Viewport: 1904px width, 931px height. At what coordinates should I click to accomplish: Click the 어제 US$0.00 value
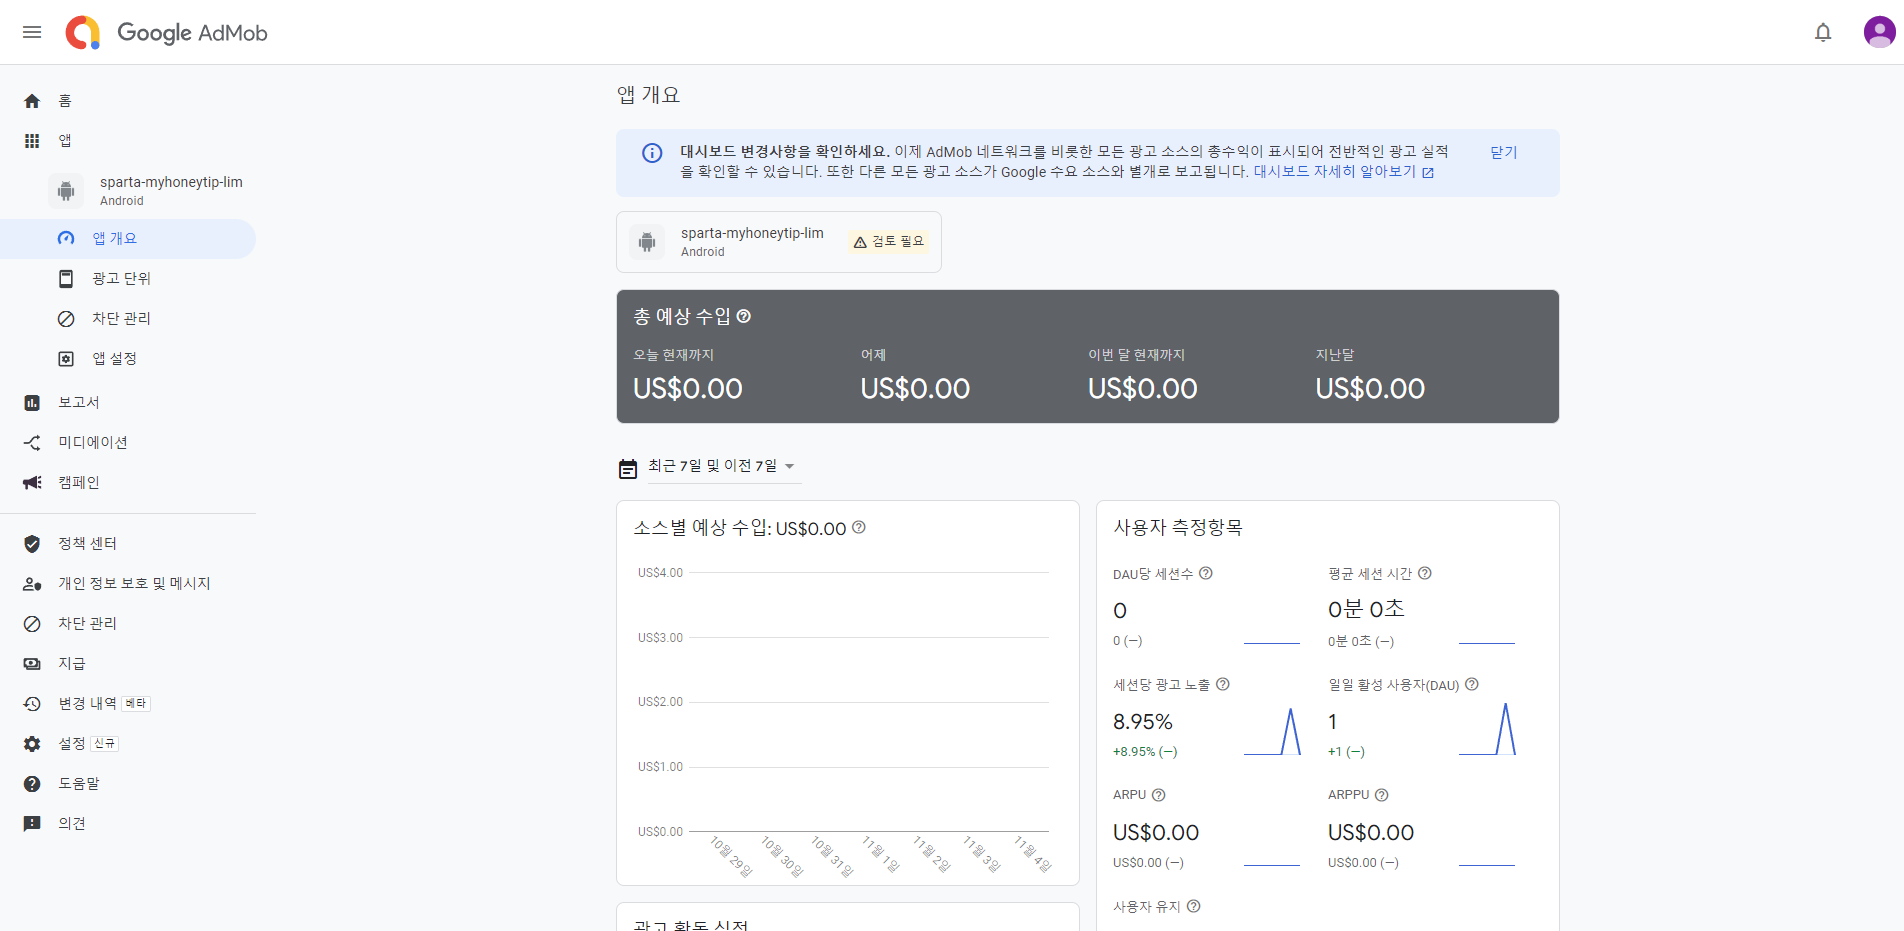tap(915, 389)
